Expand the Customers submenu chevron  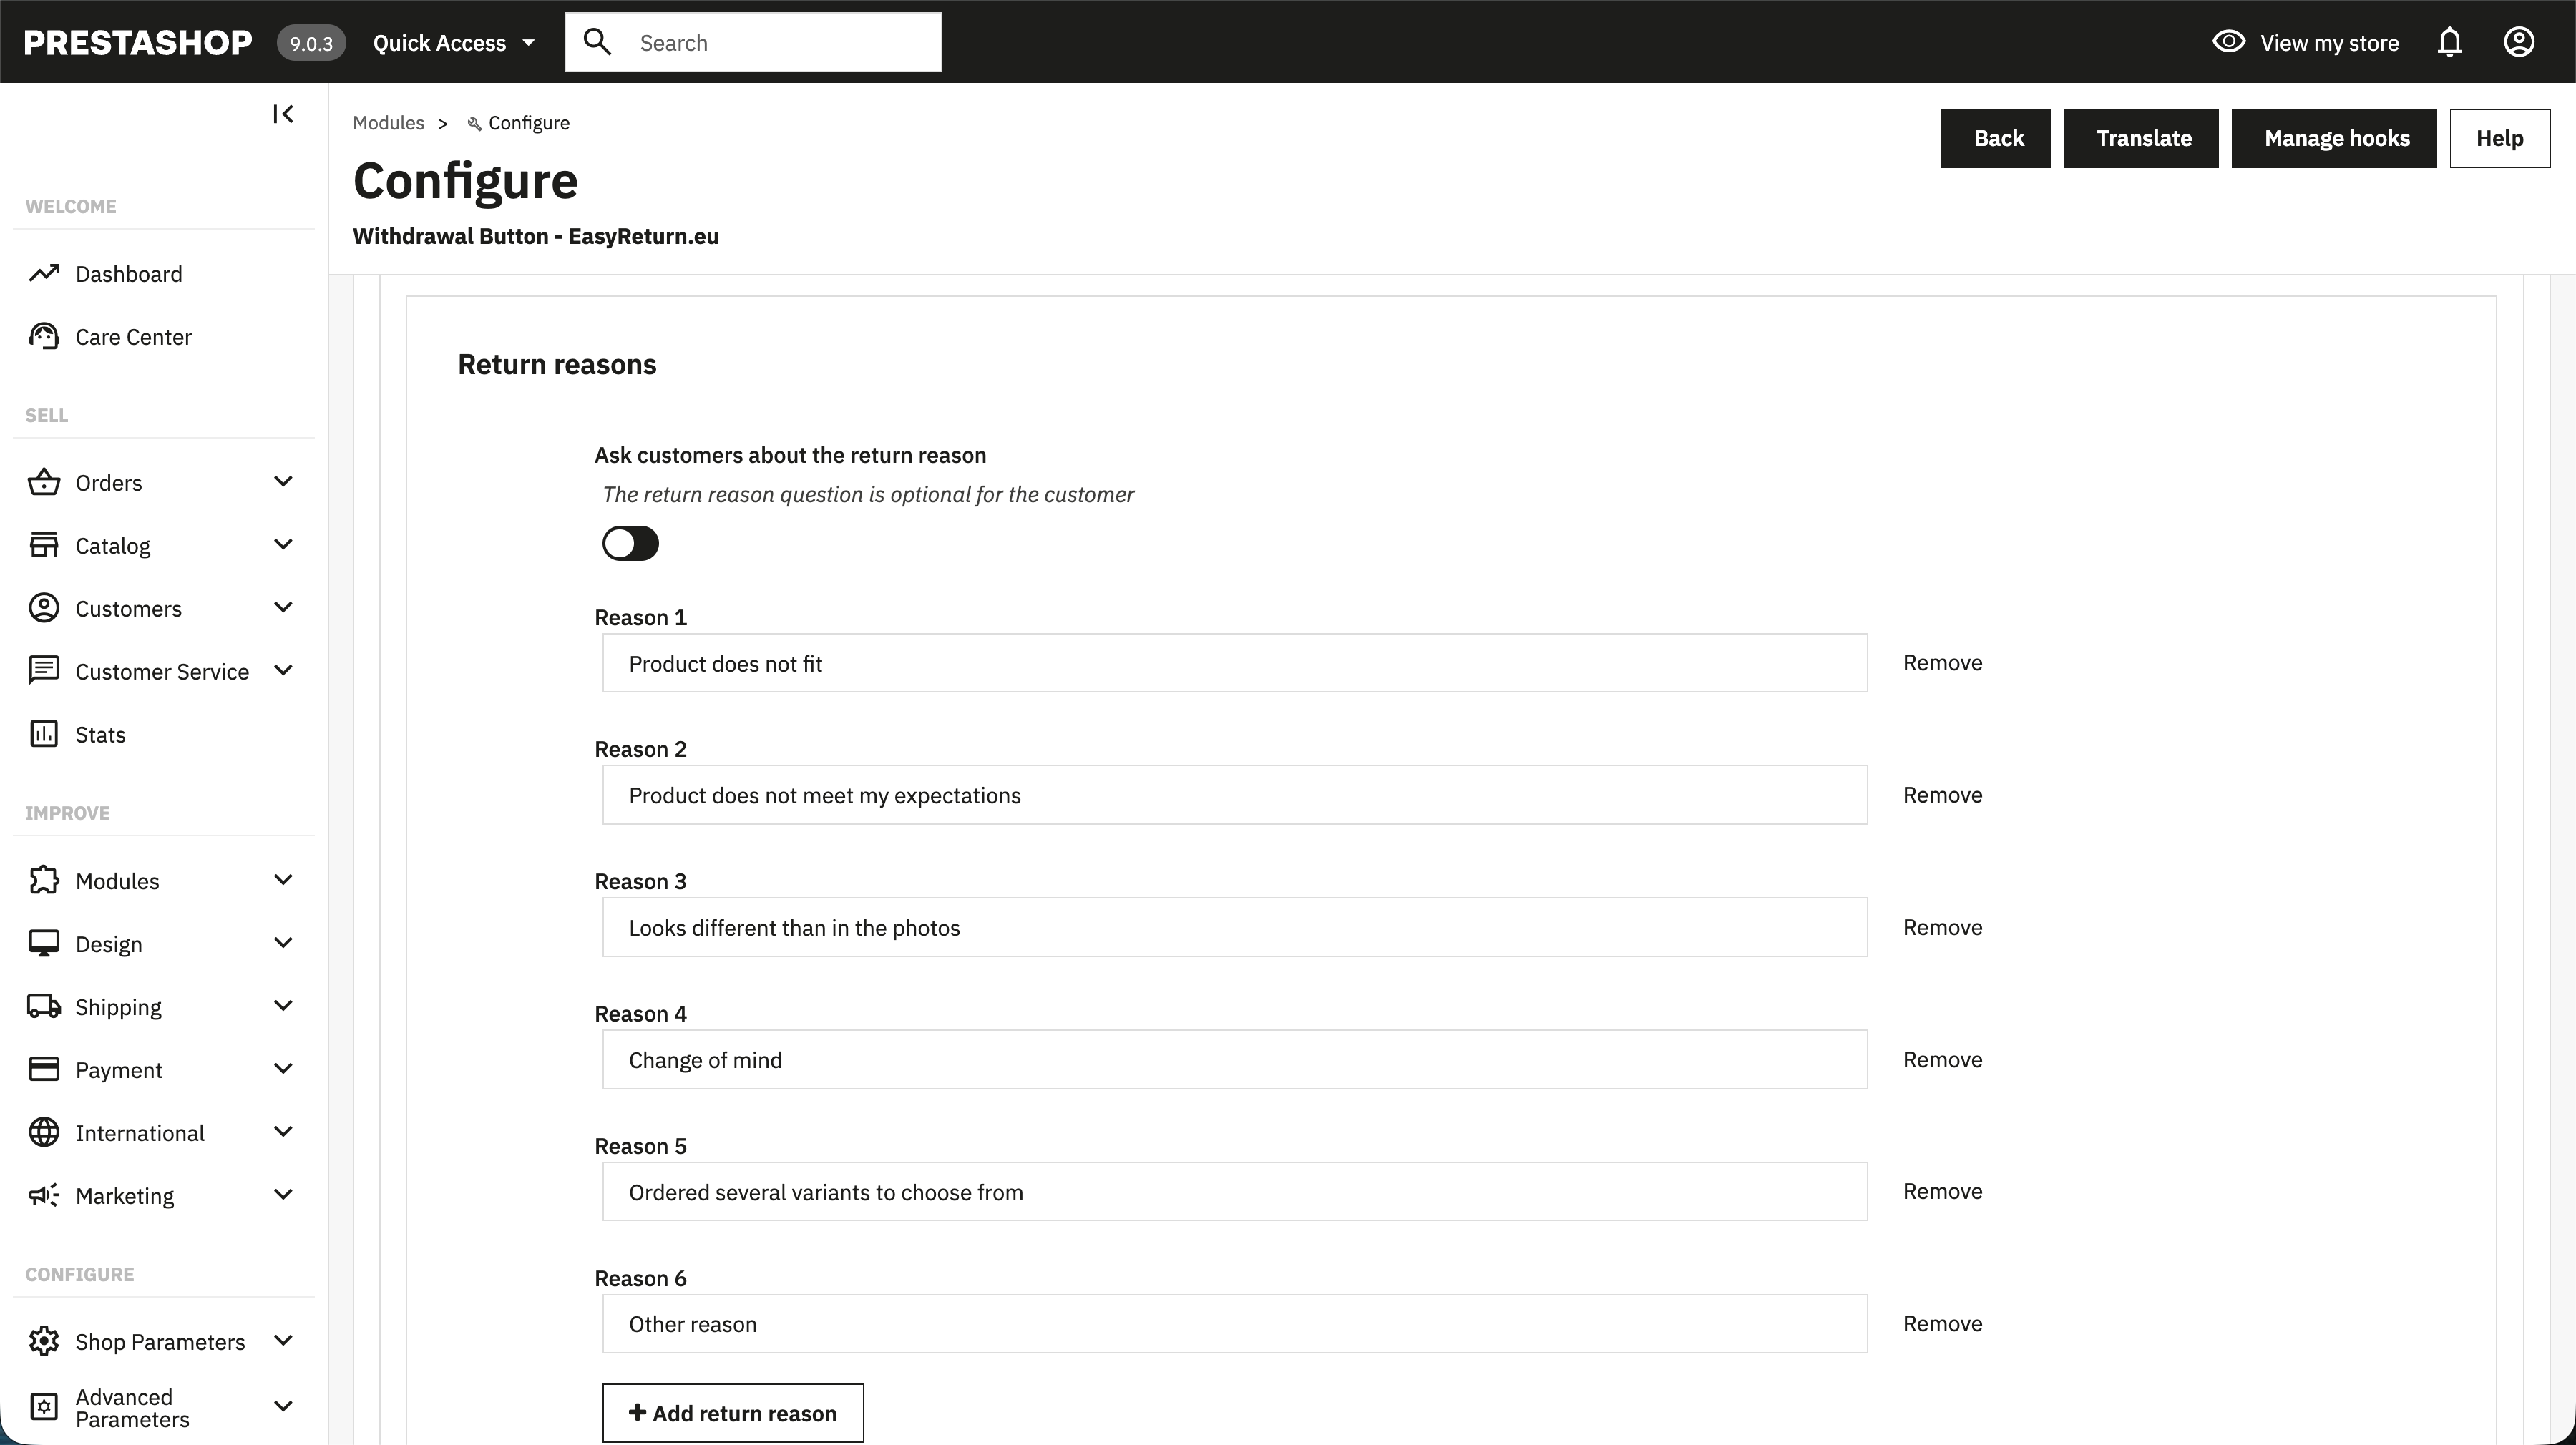(x=283, y=608)
